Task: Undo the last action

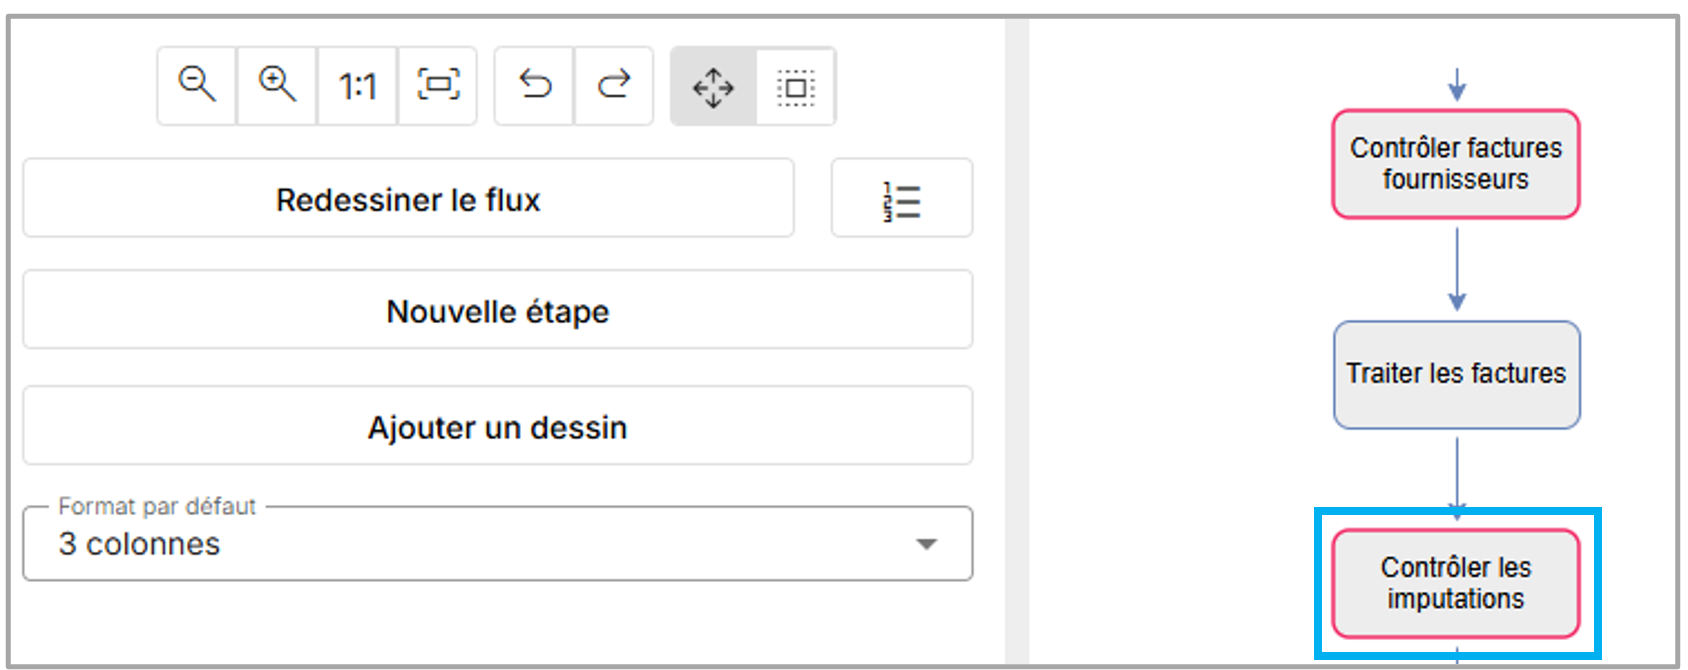Action: pos(535,85)
